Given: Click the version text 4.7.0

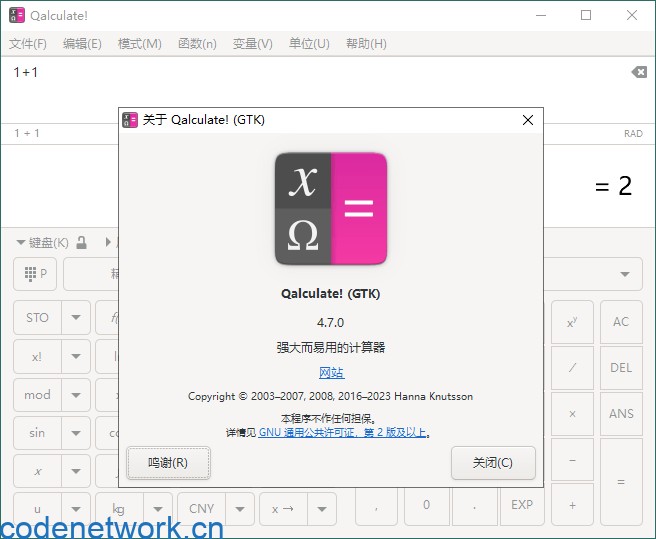Looking at the screenshot, I should point(331,323).
